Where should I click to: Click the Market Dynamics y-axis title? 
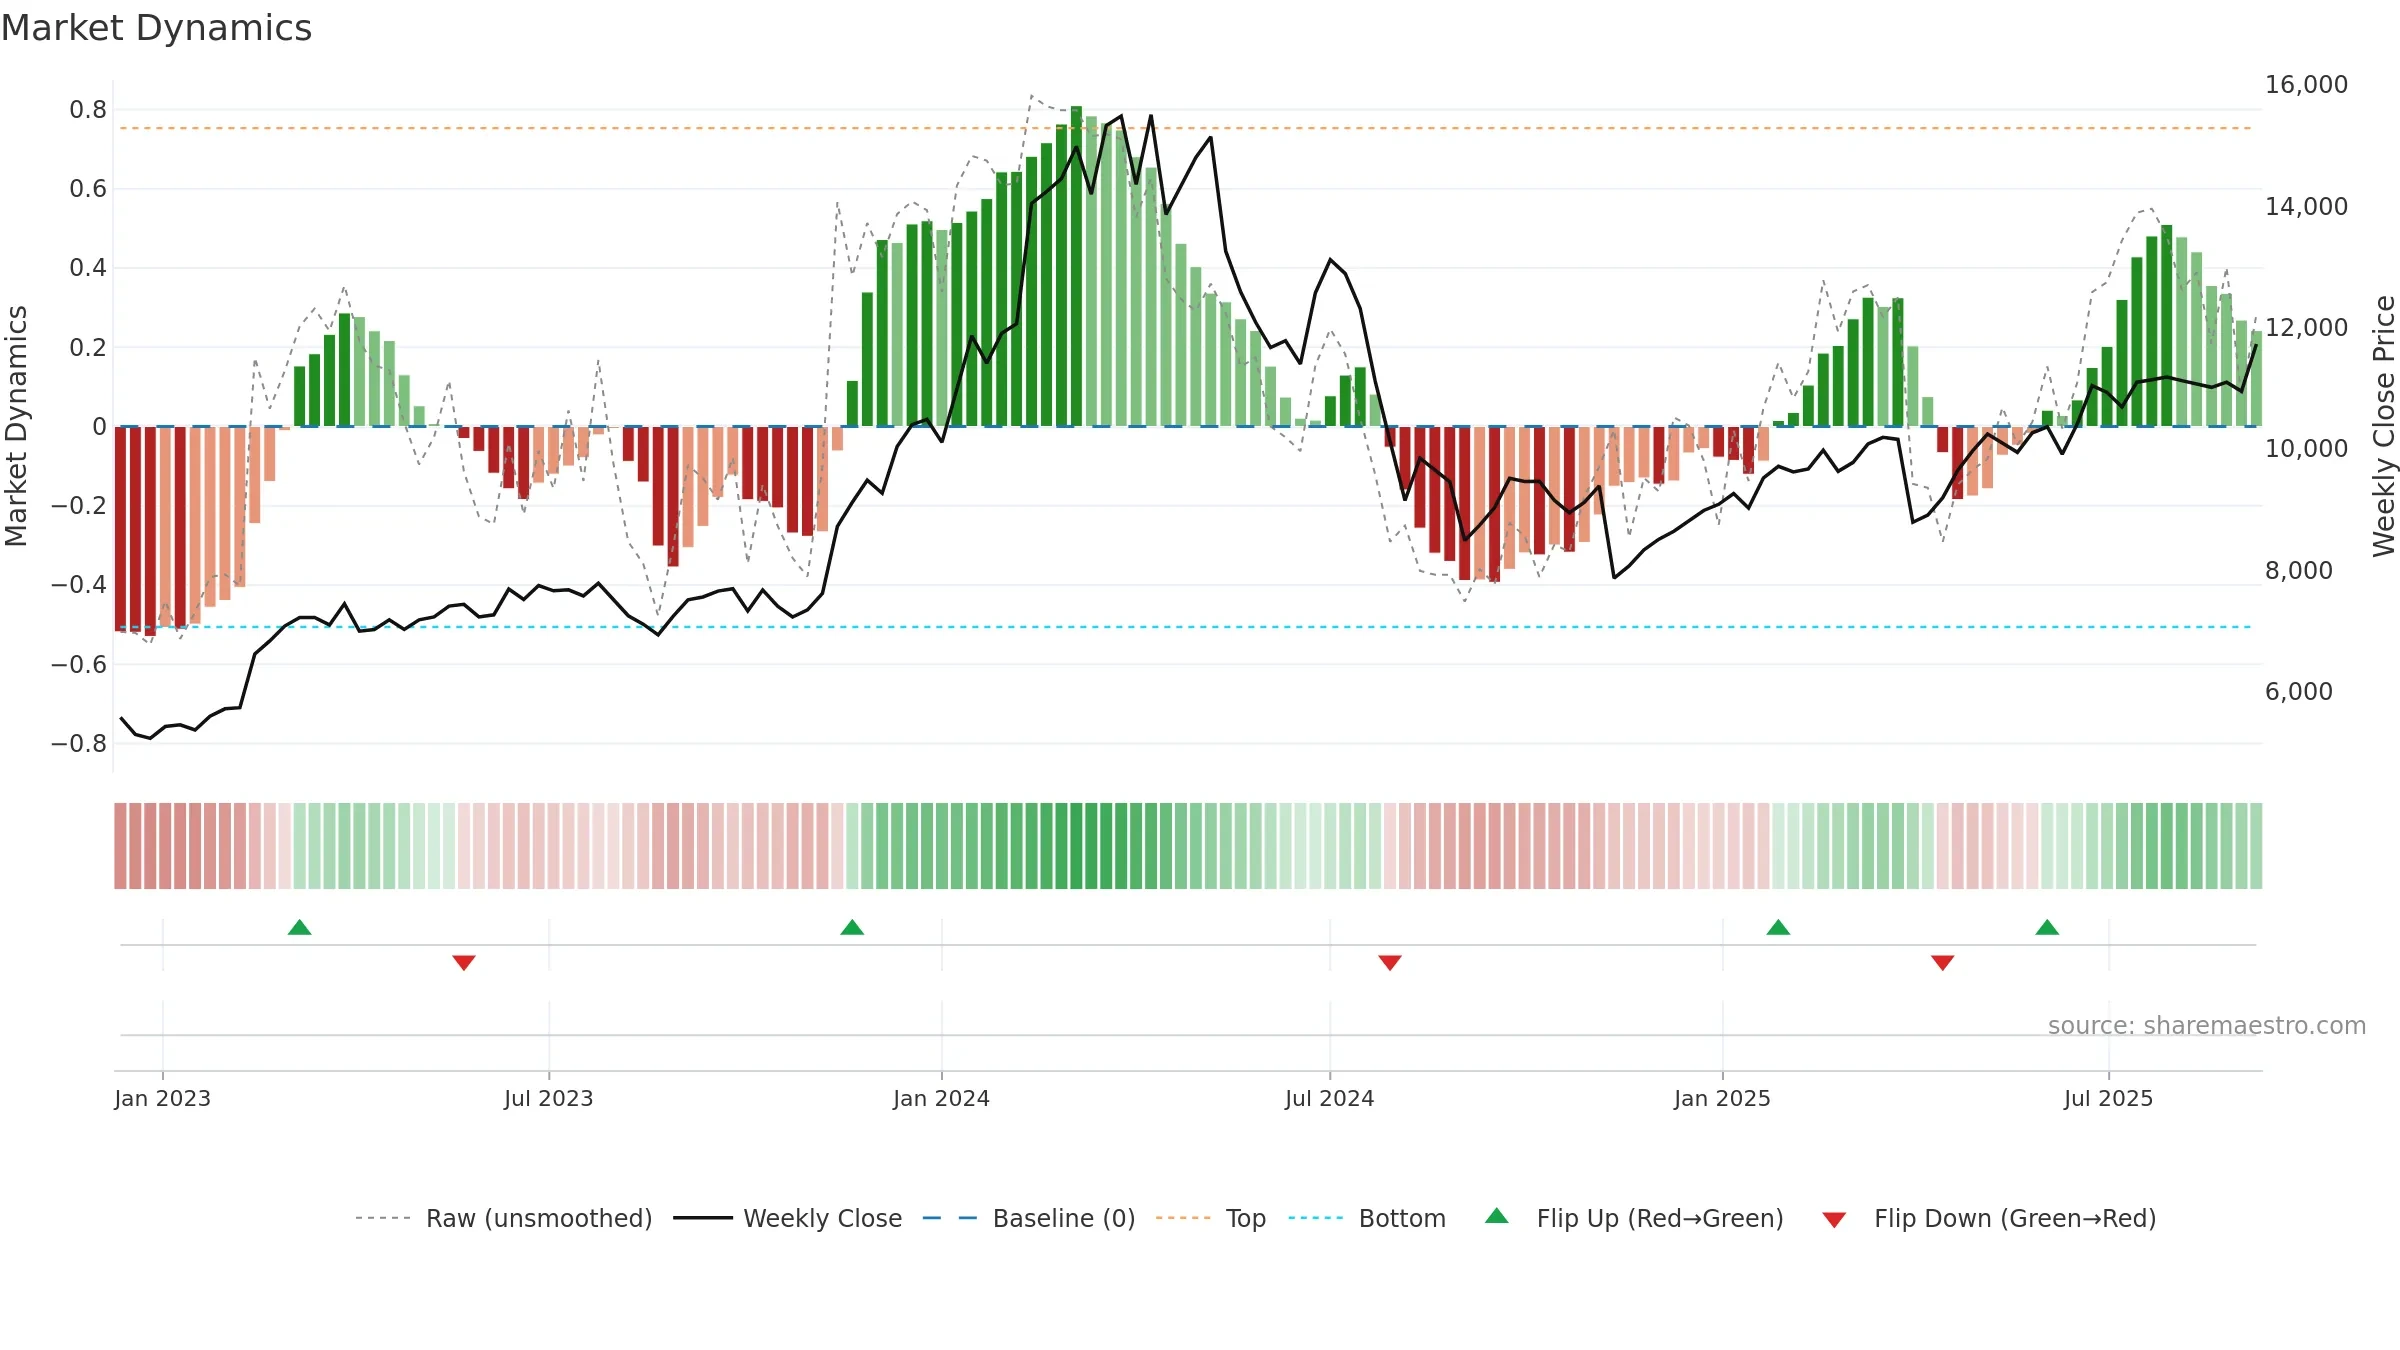[16, 426]
